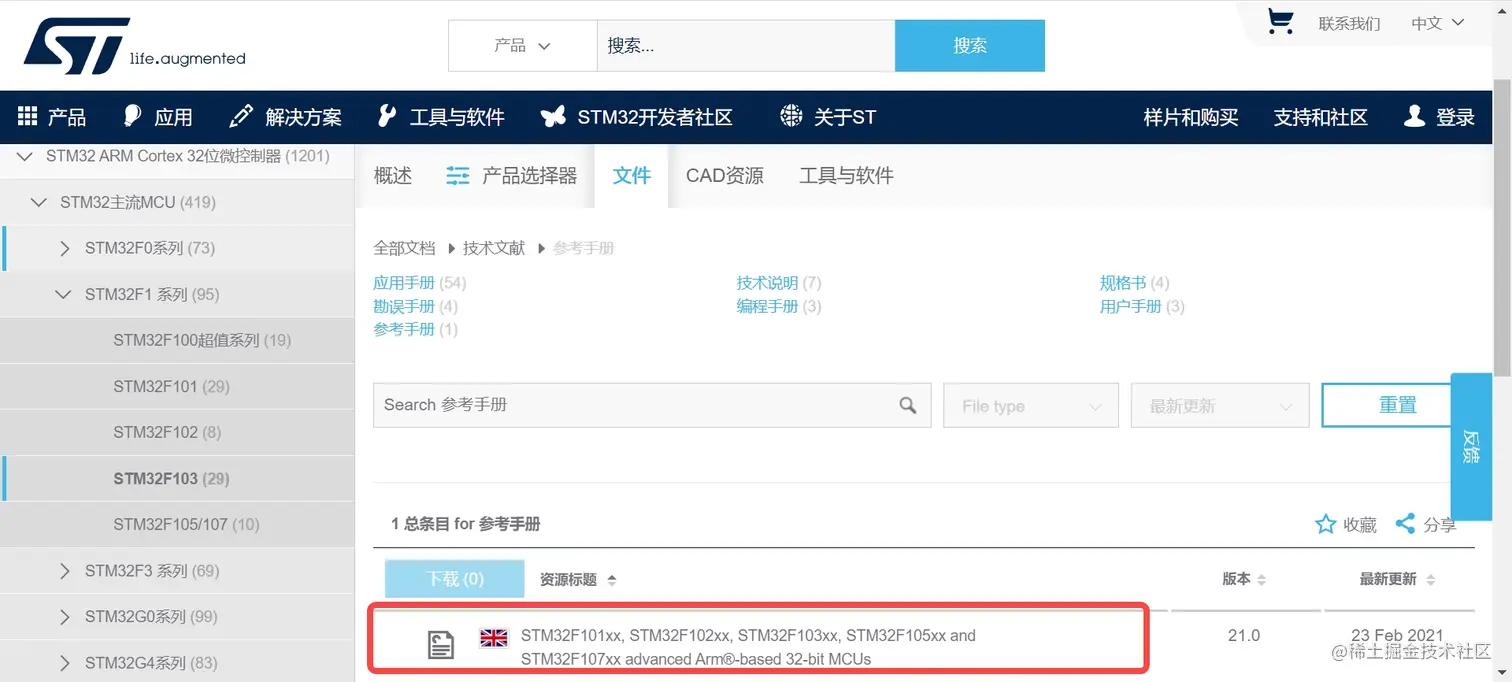Click the STM32 community butterfly icon
The image size is (1512, 682).
552,117
